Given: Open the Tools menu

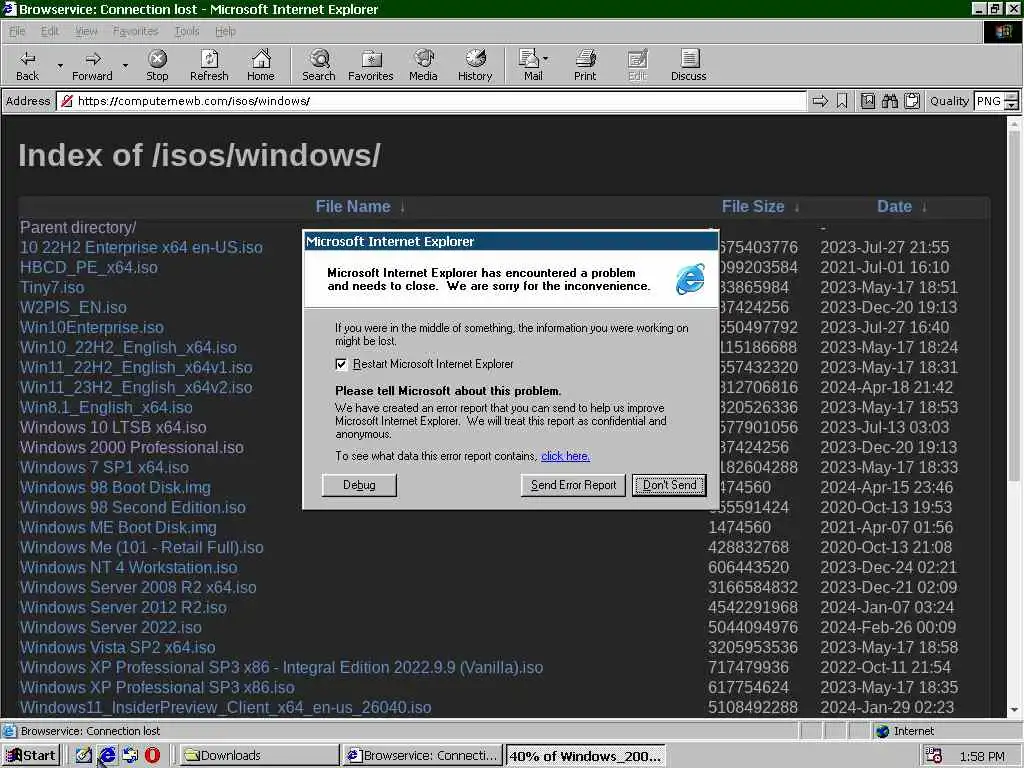Looking at the screenshot, I should click(x=187, y=31).
